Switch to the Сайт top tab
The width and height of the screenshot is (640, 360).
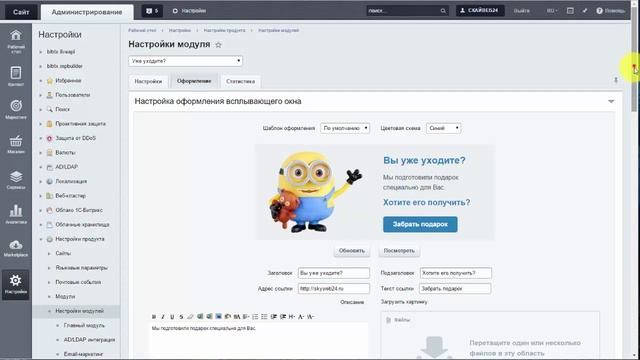(x=21, y=12)
